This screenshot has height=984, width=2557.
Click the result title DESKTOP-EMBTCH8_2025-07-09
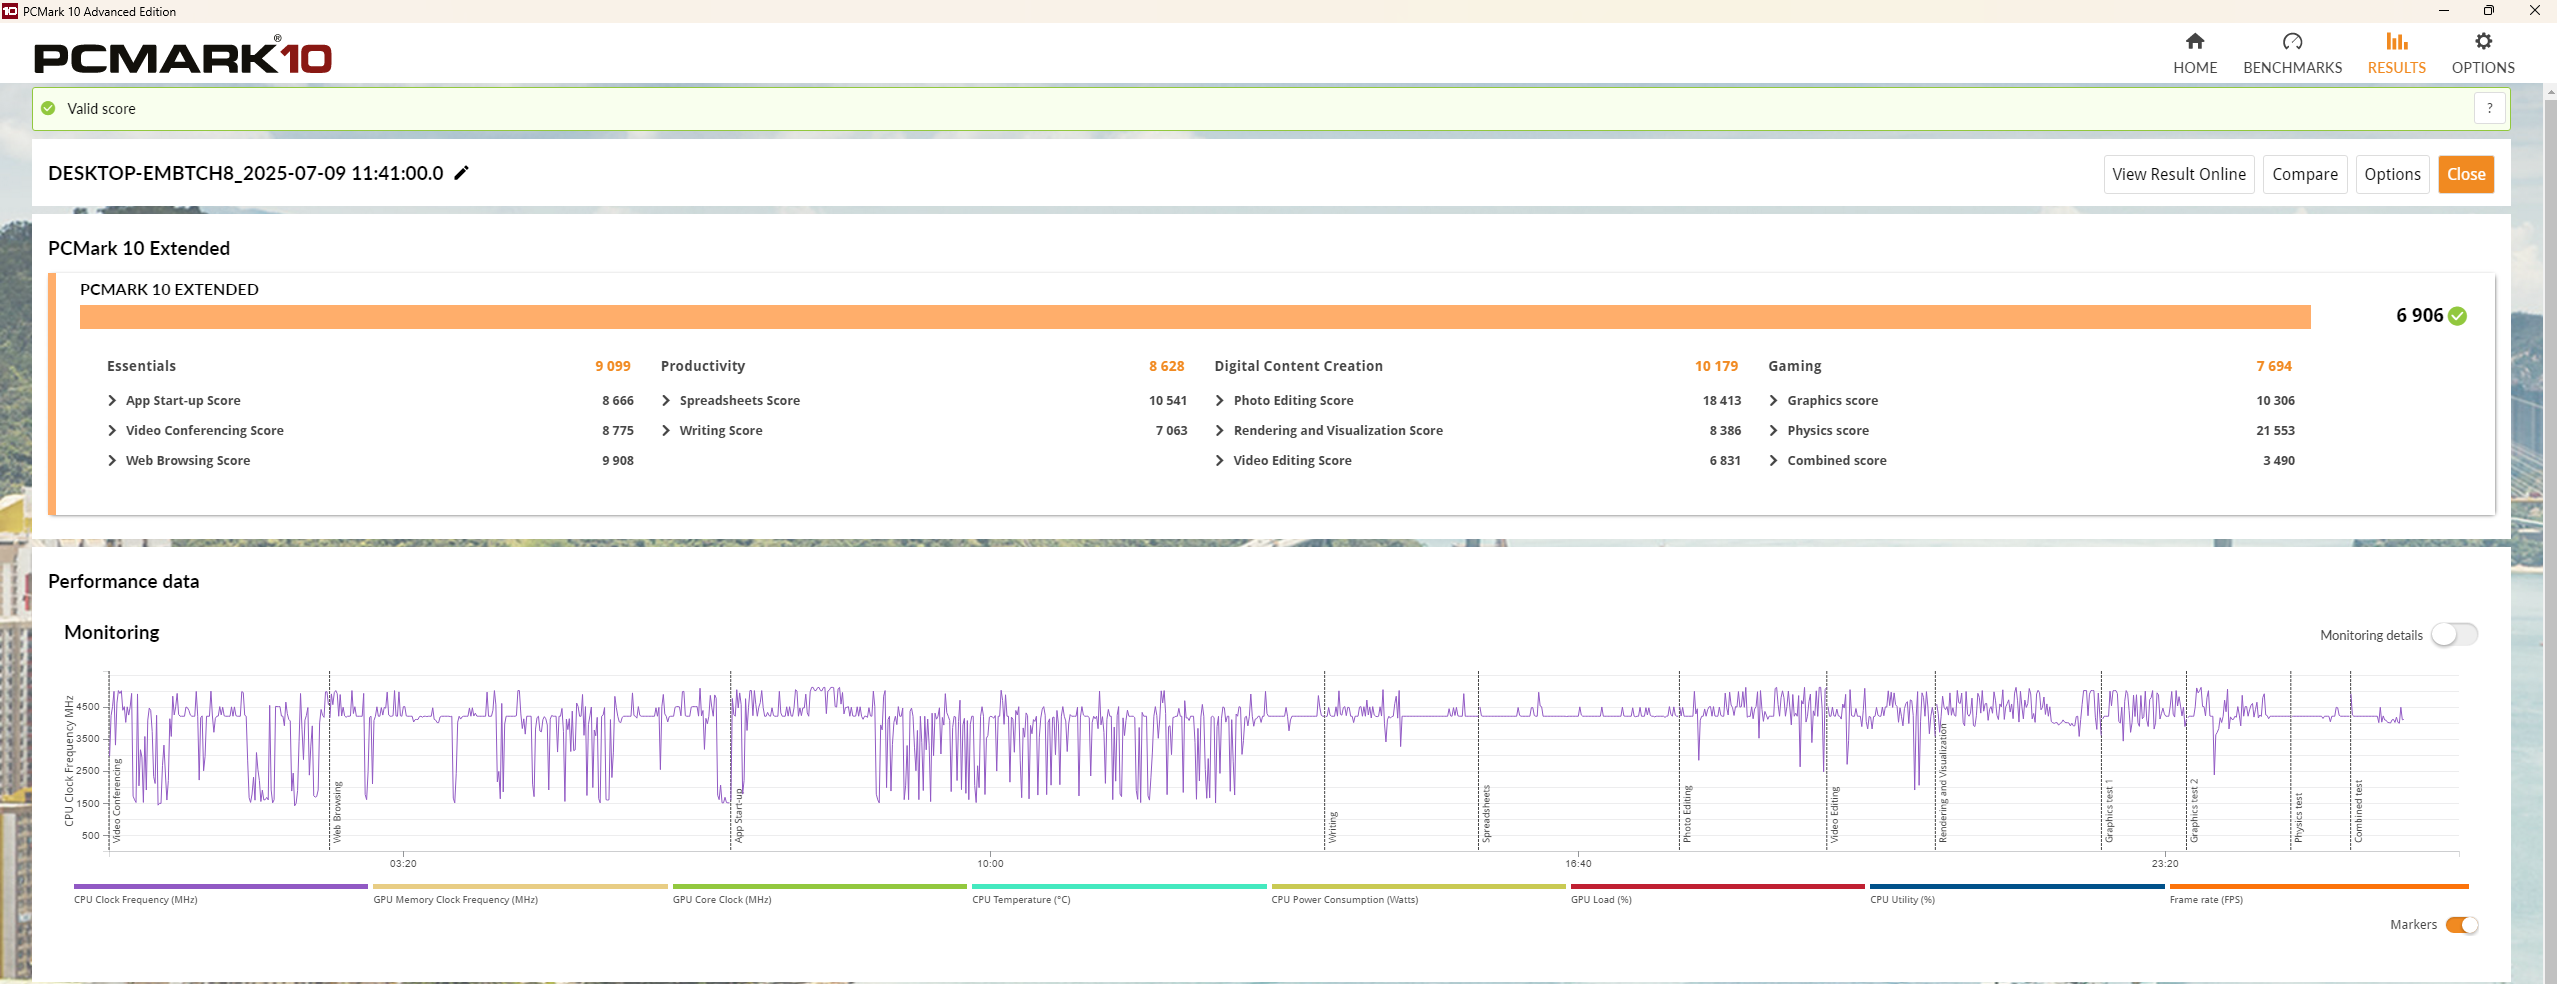coord(246,173)
